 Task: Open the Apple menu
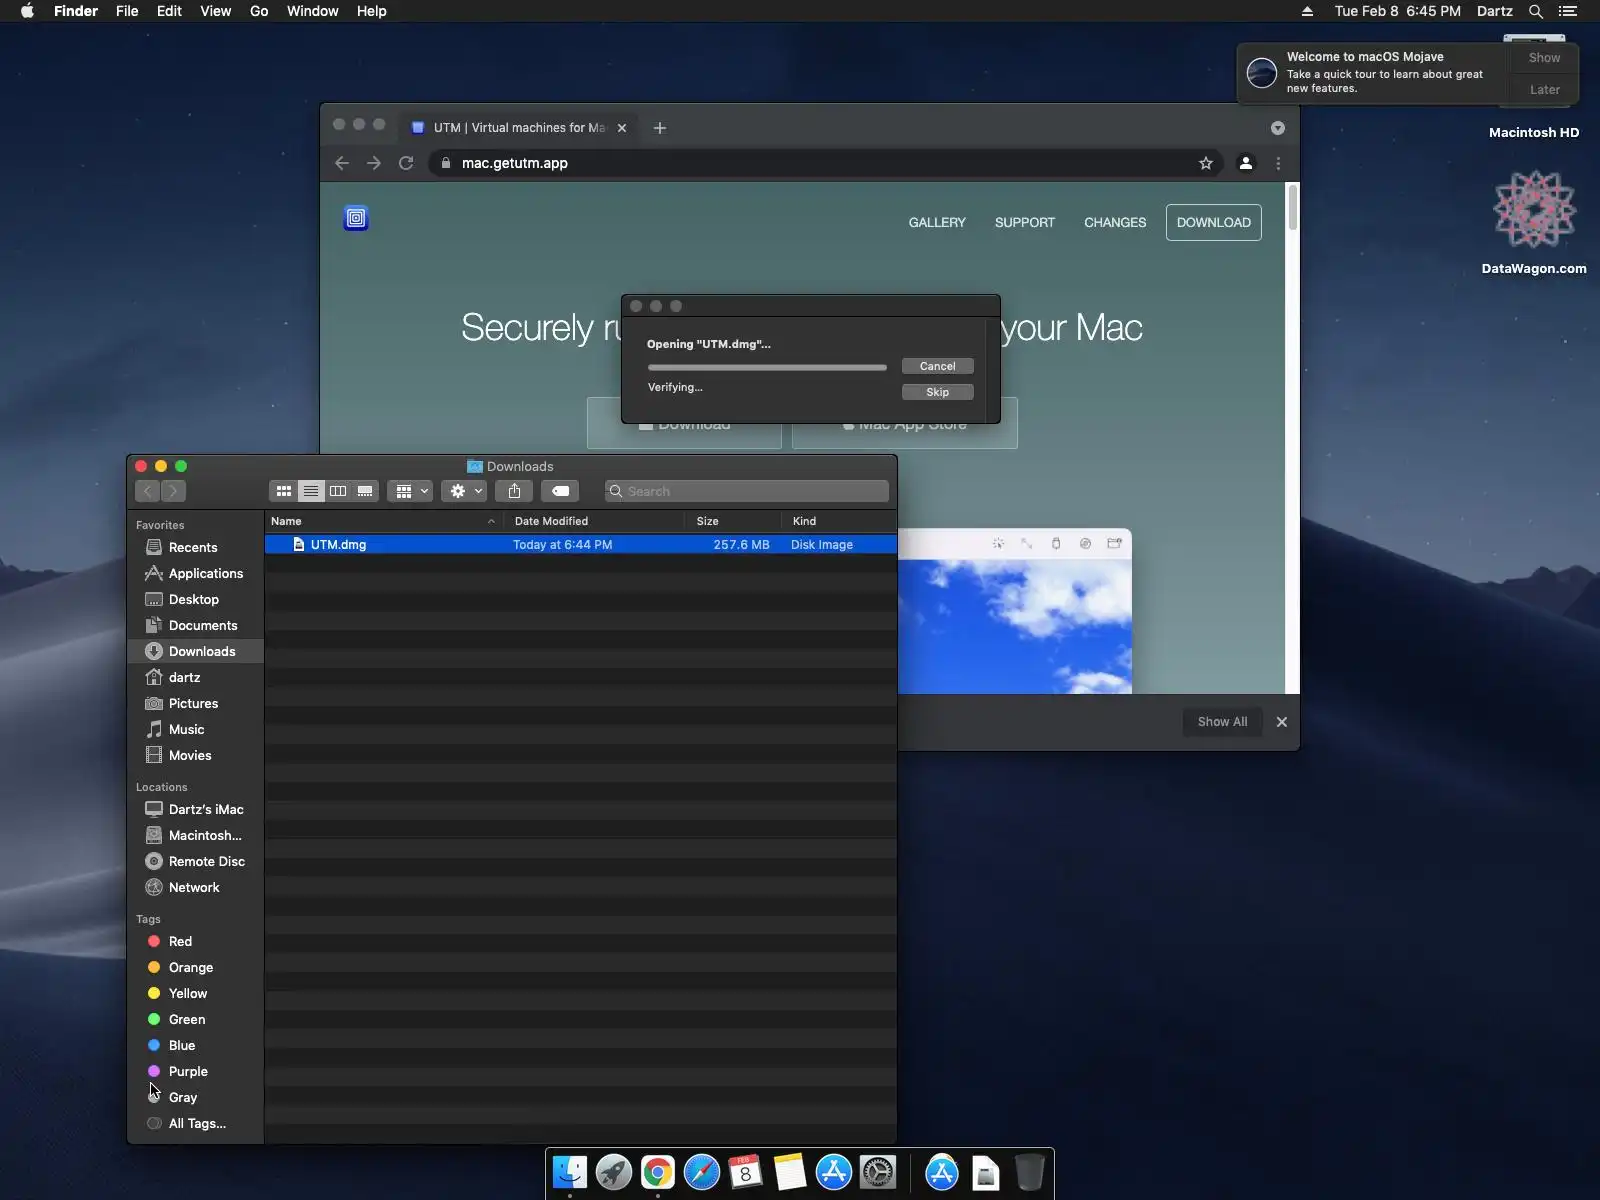27,11
